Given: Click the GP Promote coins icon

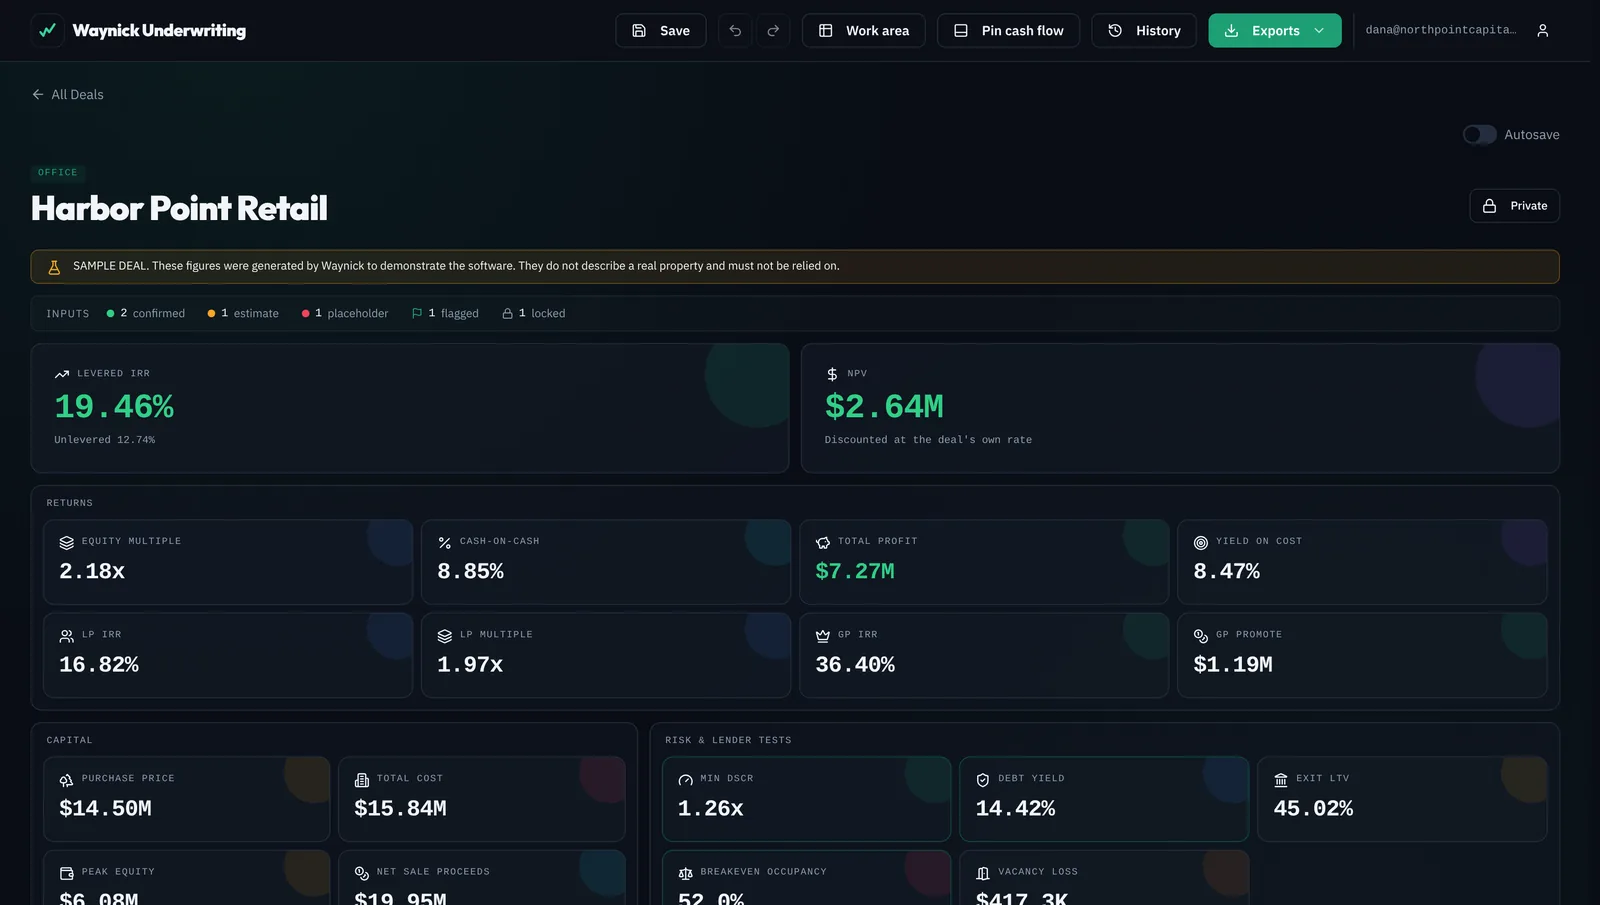Looking at the screenshot, I should [1201, 636].
